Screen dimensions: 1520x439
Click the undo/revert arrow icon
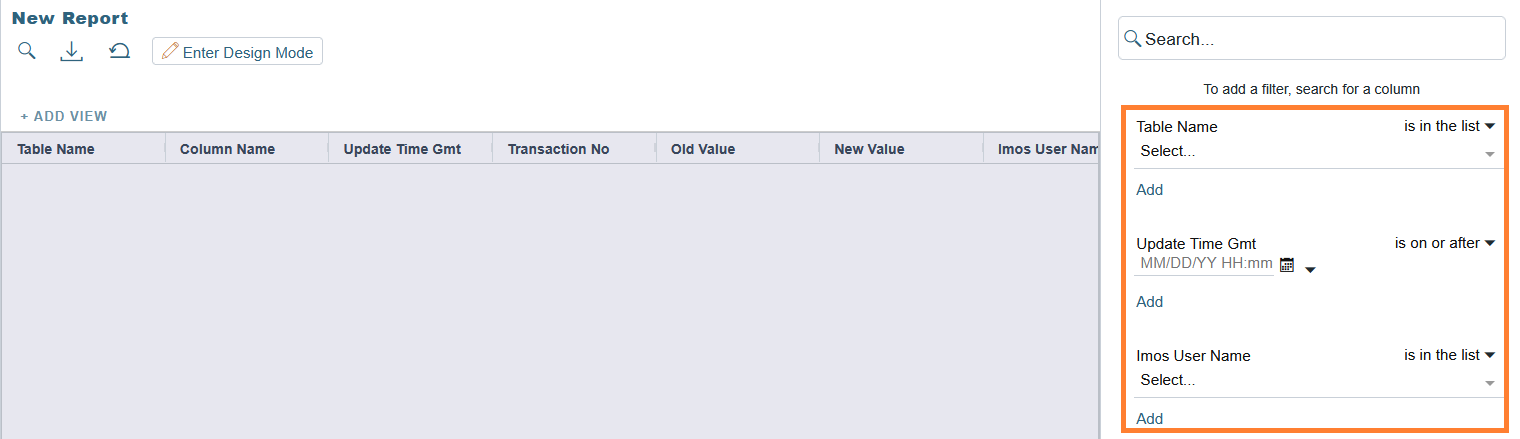point(120,51)
